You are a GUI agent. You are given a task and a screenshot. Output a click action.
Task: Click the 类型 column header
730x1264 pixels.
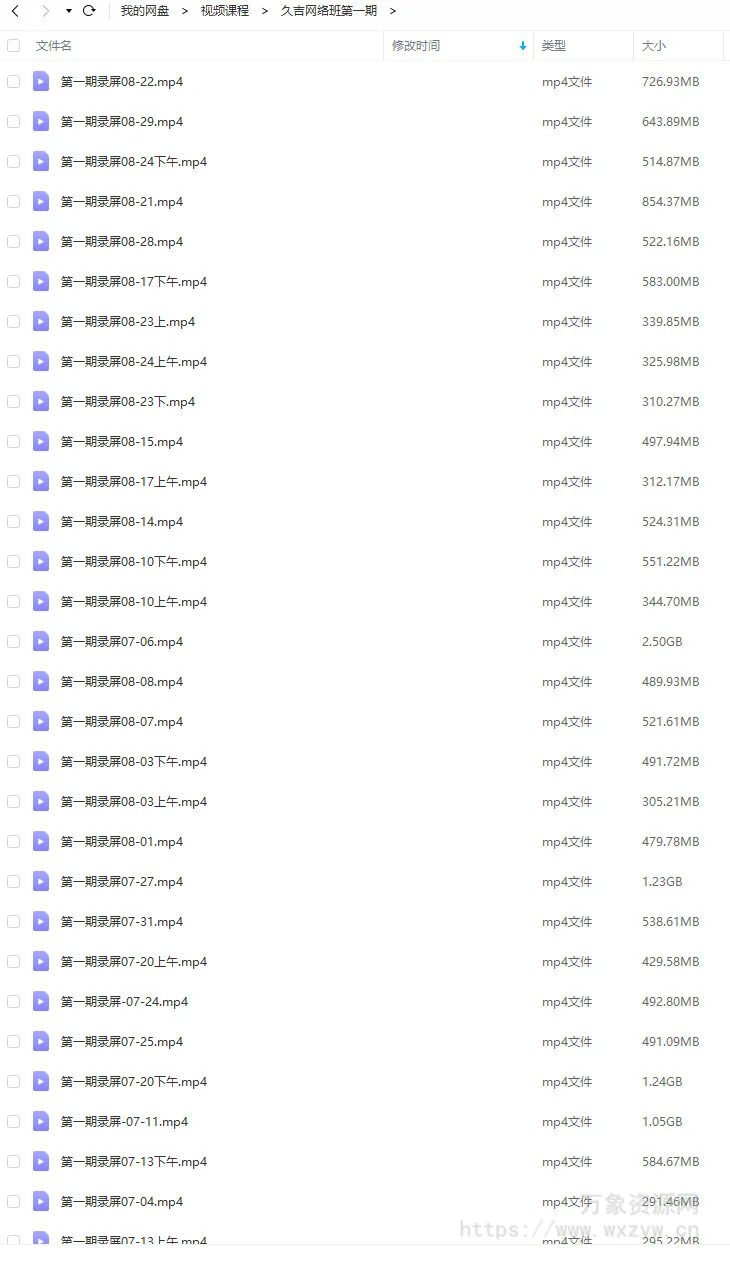coord(554,46)
